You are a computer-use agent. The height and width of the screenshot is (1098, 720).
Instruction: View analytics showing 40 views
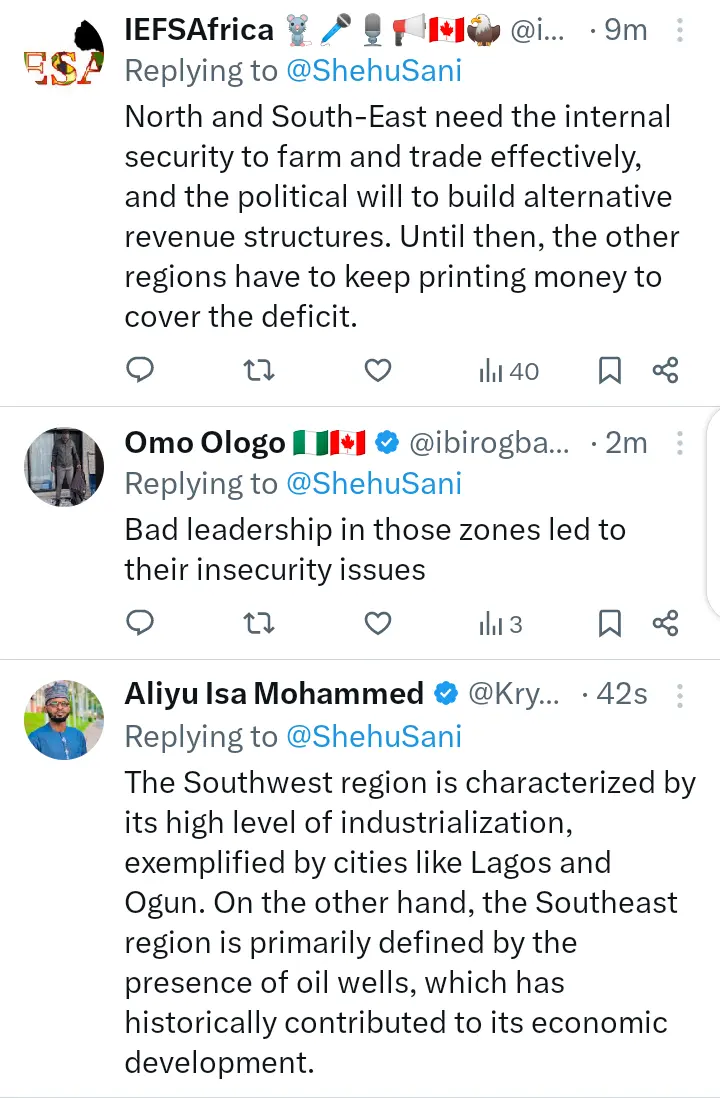click(x=509, y=371)
